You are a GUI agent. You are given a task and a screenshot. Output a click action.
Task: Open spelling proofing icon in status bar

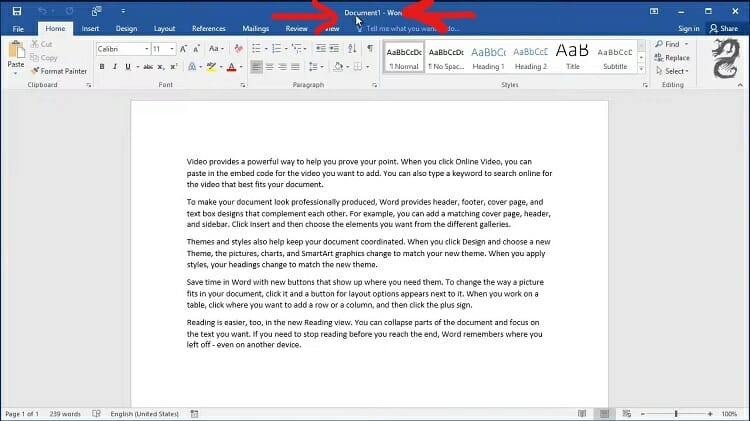(96, 414)
